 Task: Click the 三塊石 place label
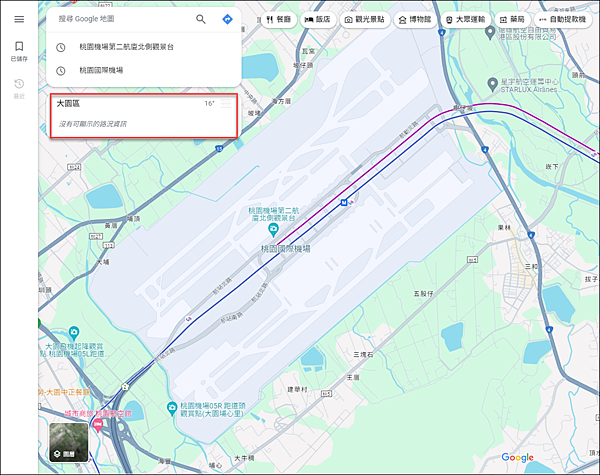click(x=363, y=355)
